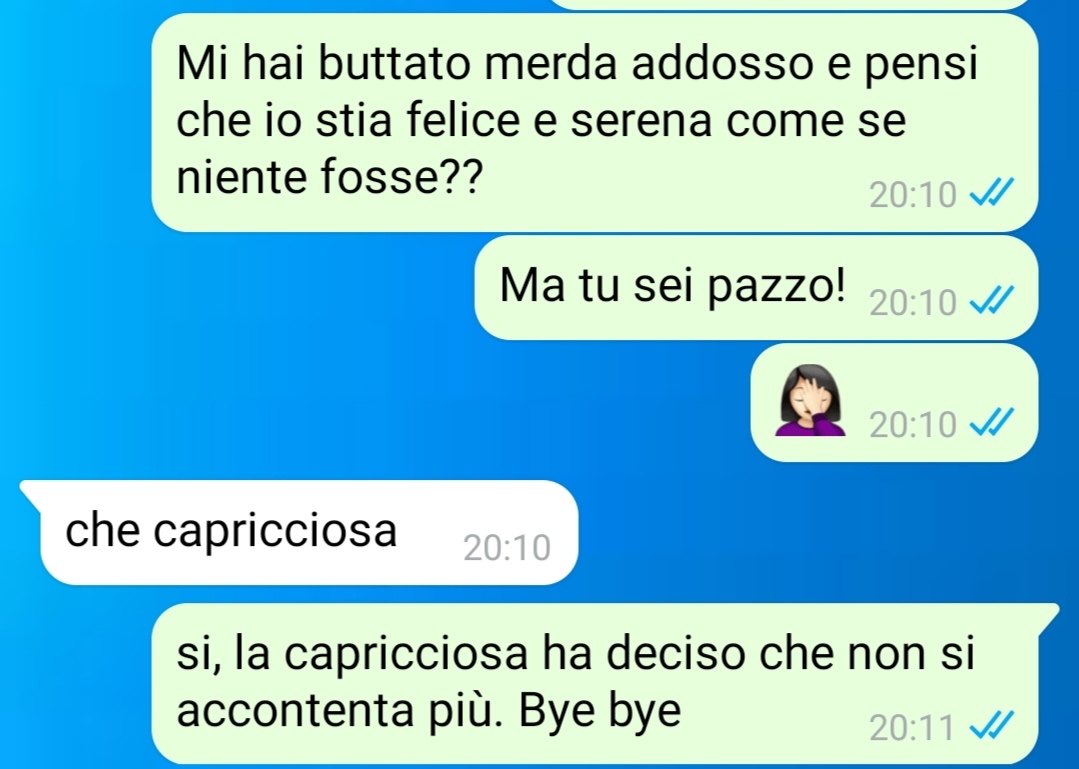Viewport: 1079px width, 769px height.
Task: Tap the blue double checkmark beside 20:11
Action: pos(992,724)
